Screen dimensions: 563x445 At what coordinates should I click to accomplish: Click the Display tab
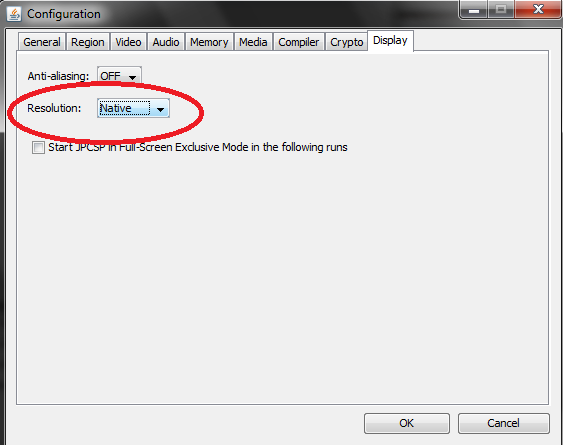point(390,41)
